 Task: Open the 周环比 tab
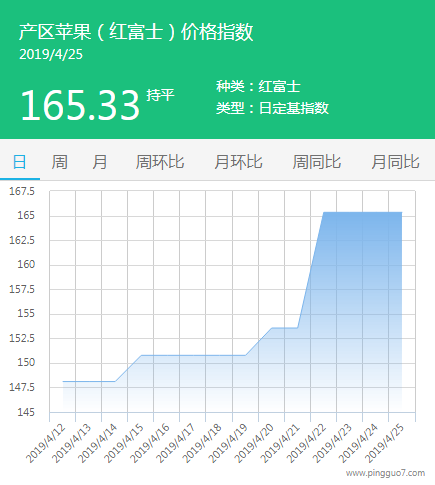pos(160,162)
